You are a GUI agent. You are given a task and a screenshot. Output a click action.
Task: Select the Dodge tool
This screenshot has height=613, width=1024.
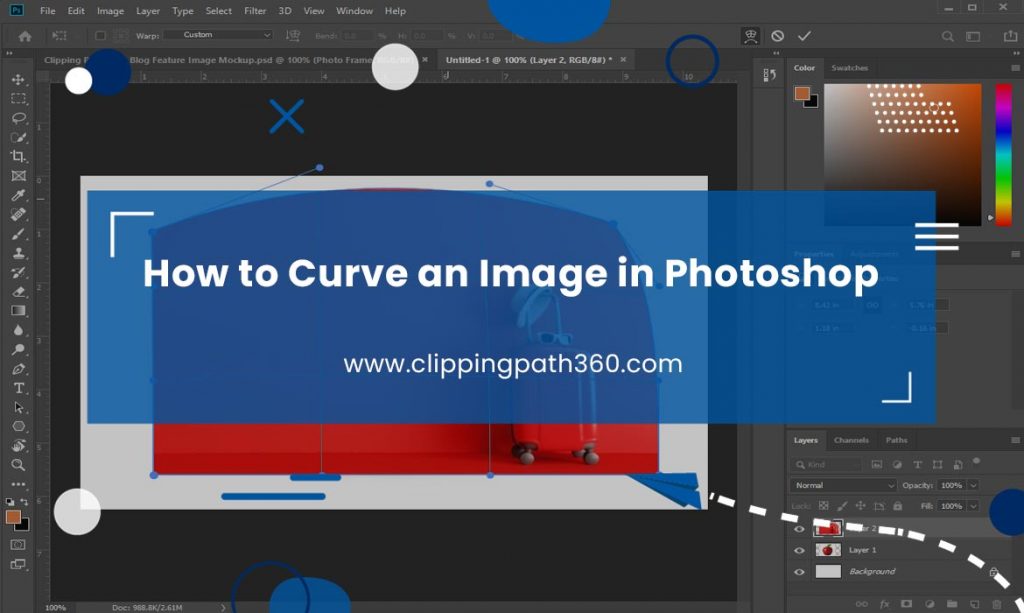click(18, 349)
